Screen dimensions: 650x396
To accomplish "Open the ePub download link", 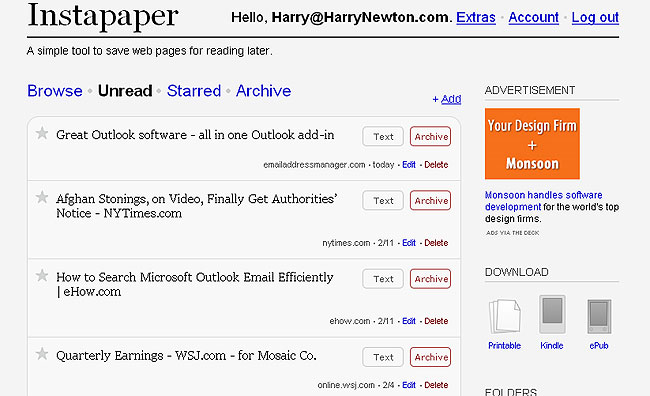I will click(599, 345).
